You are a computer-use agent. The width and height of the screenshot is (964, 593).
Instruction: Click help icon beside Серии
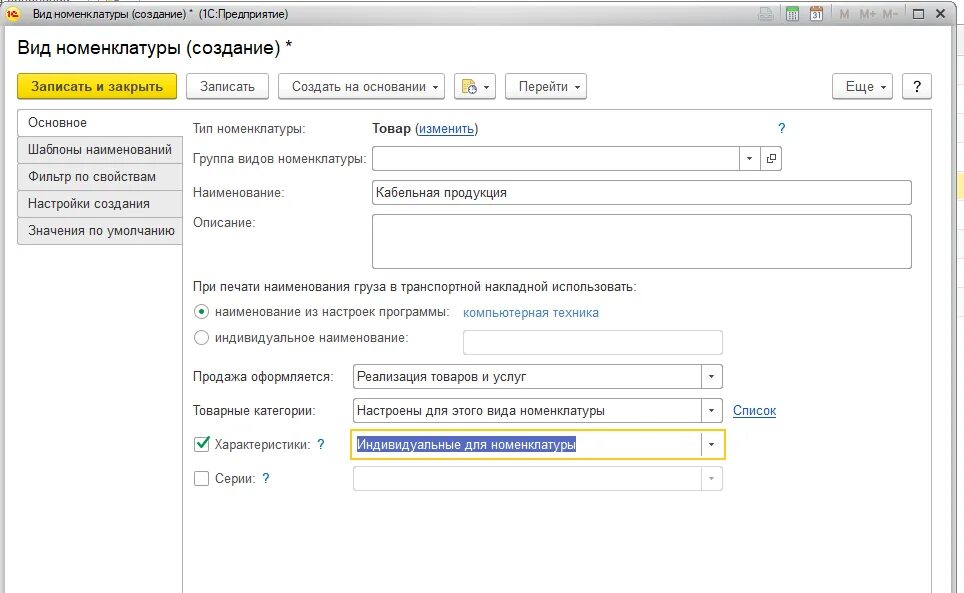(x=266, y=478)
